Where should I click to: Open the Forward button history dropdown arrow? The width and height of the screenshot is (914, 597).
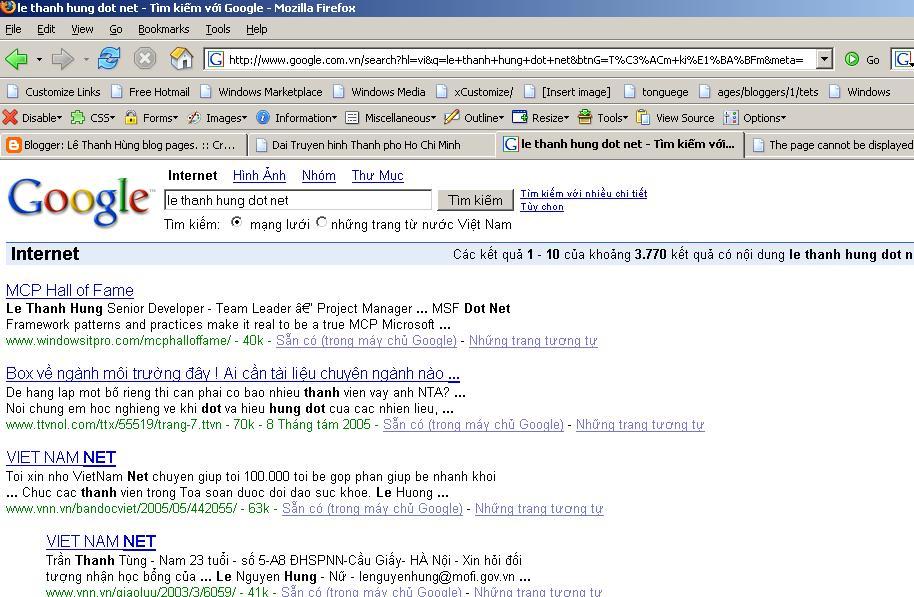pyautogui.click(x=86, y=59)
